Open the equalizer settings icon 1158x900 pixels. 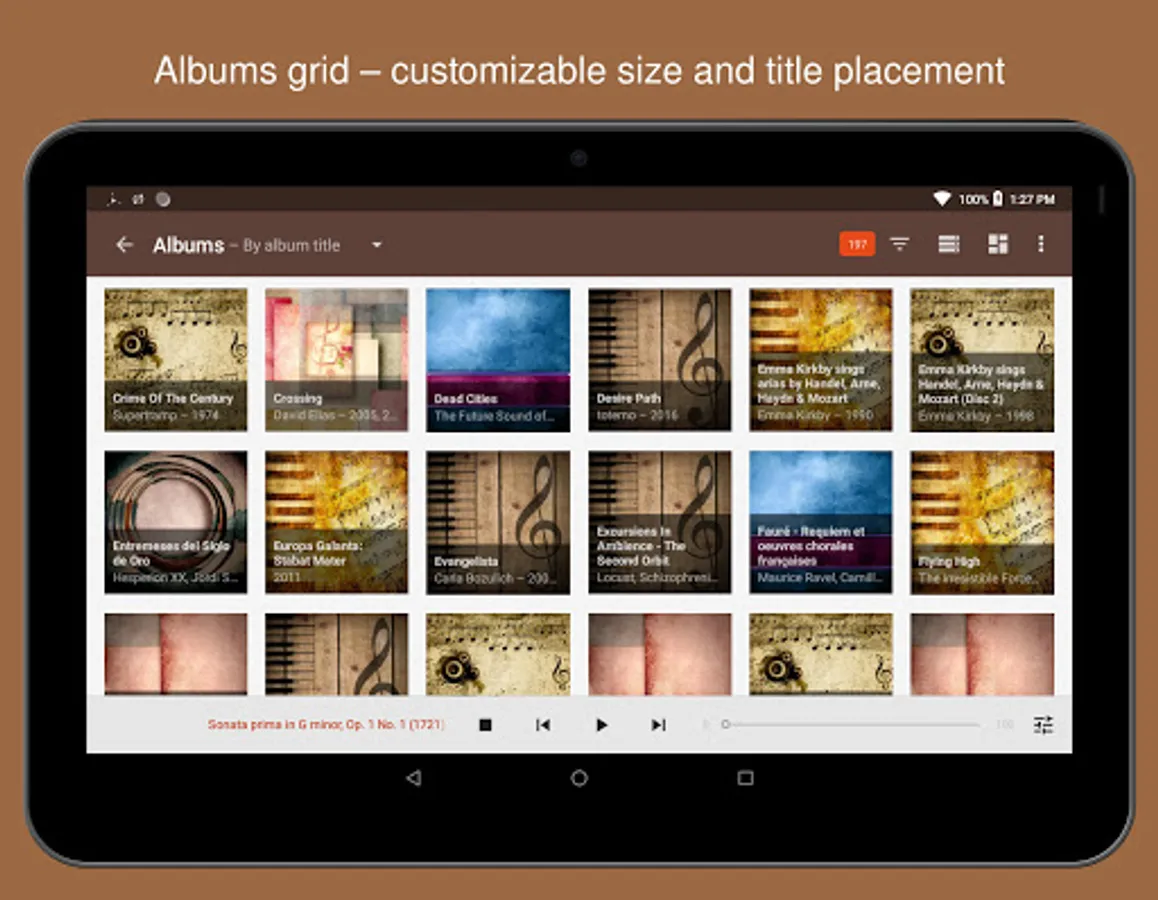pyautogui.click(x=1043, y=725)
